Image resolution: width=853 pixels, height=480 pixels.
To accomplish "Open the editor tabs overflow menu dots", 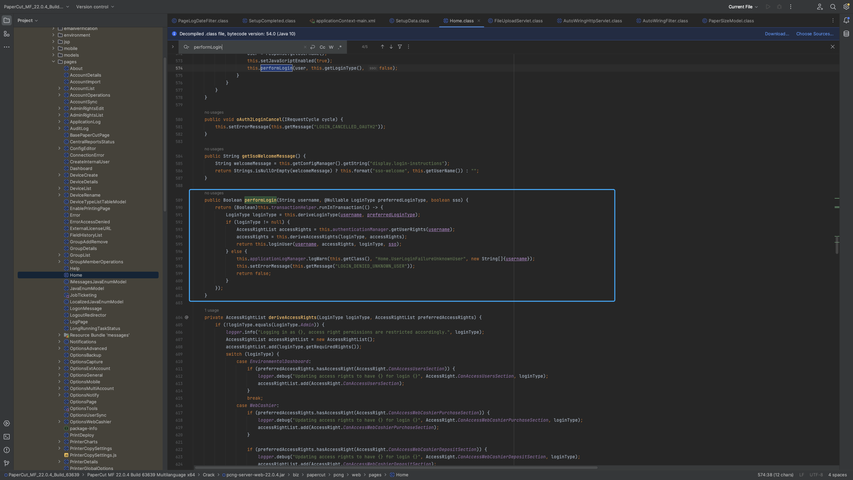I will click(x=832, y=21).
